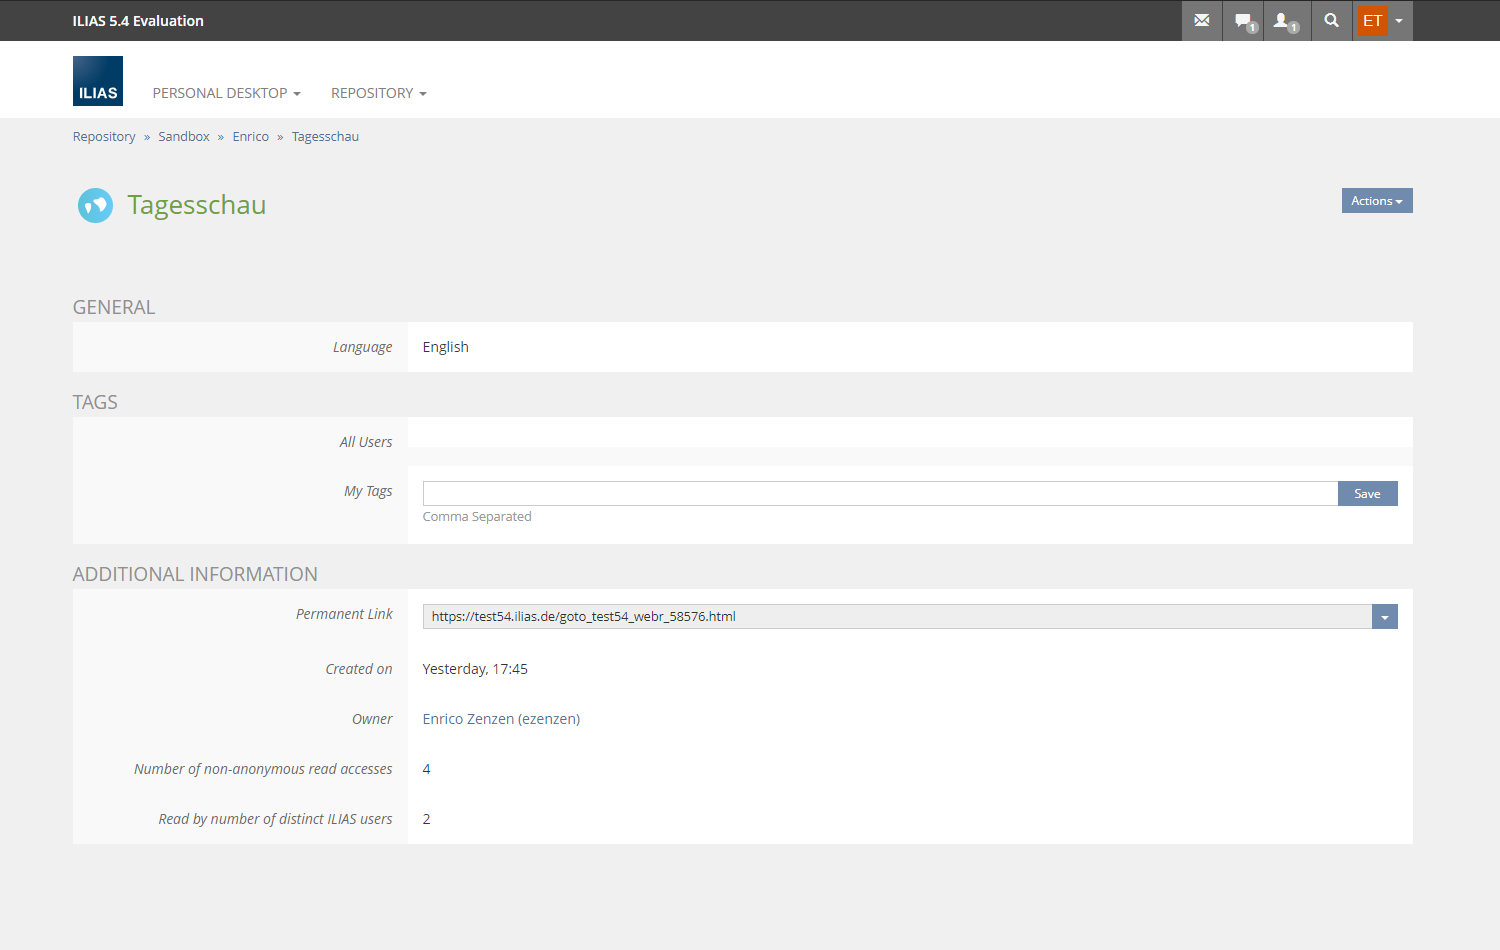Open the contacts notification icon
The width and height of the screenshot is (1500, 950).
point(1284,20)
